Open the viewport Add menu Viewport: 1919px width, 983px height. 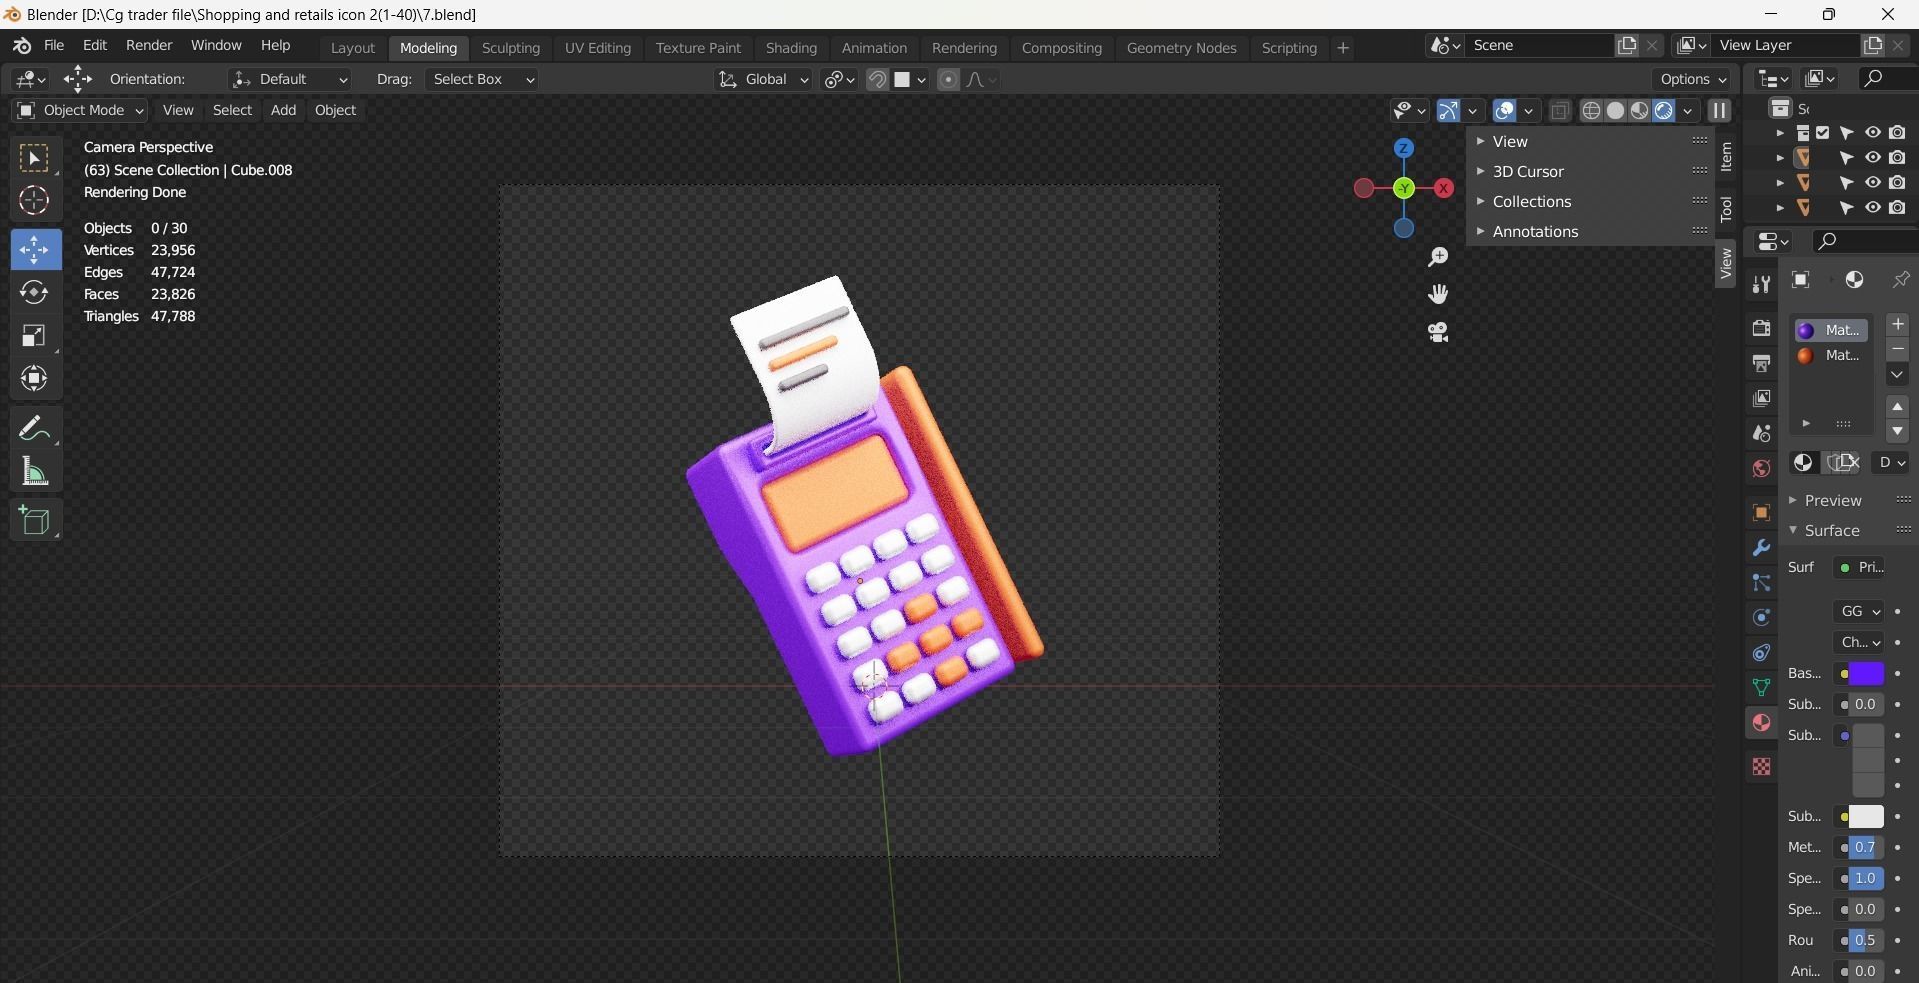tap(283, 110)
